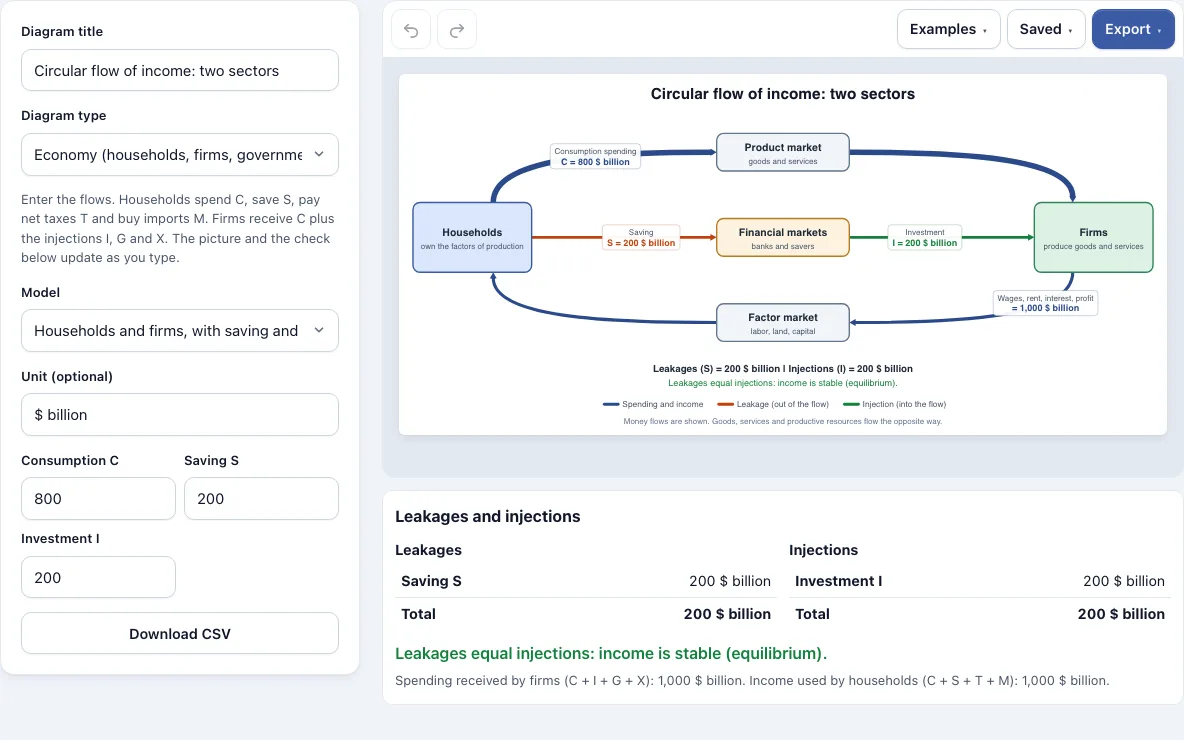Click the 'Wages, rent, interest, profit' label
Image resolution: width=1184 pixels, height=740 pixels.
click(1045, 303)
